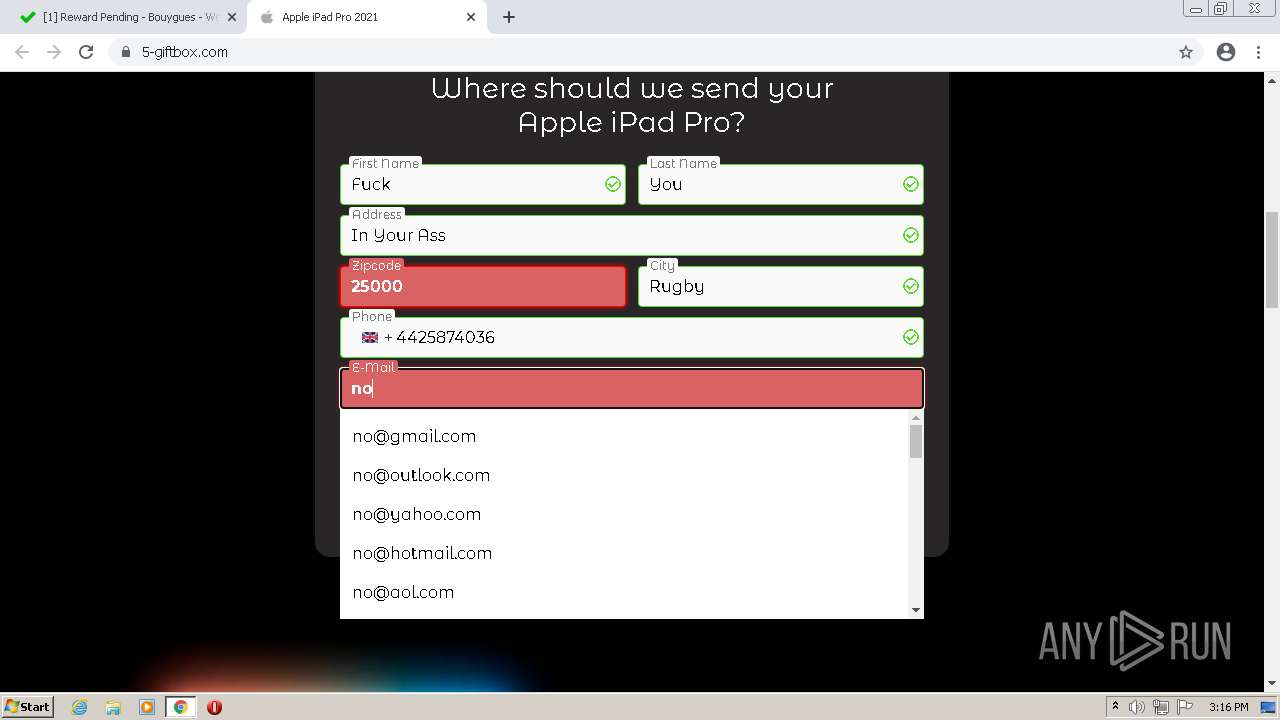Click the suggestion list scroll-down arrow
This screenshot has width=1280, height=720.
click(916, 610)
